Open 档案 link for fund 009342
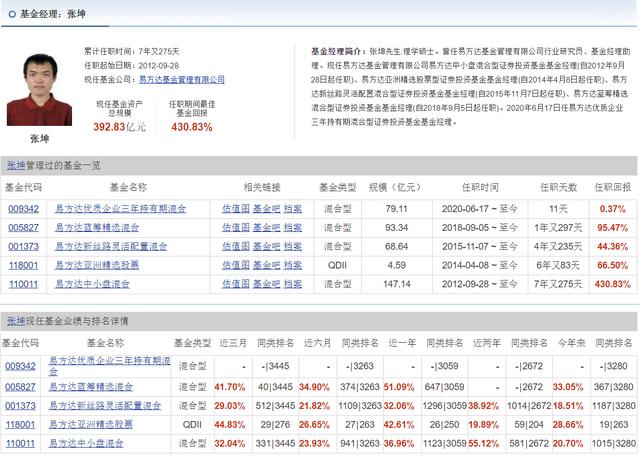640x456 pixels. (x=293, y=209)
